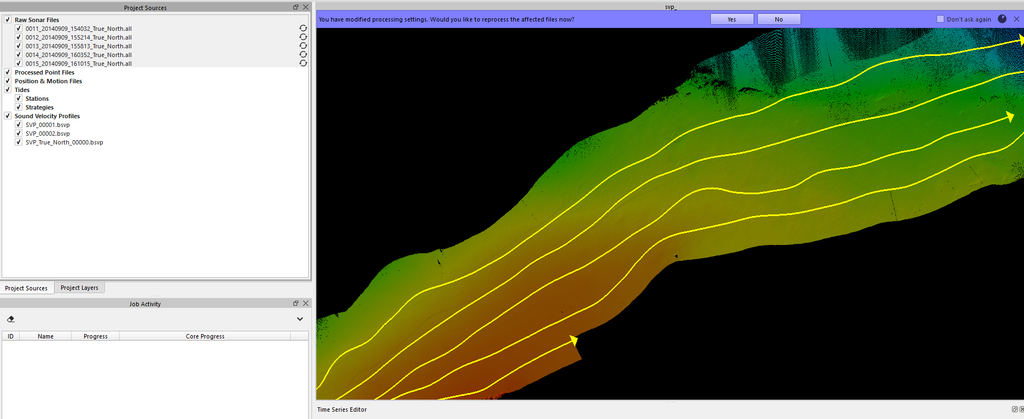
Task: Click reprocess icon for 0012_20140909_155214_True_North.all
Action: pyautogui.click(x=302, y=38)
